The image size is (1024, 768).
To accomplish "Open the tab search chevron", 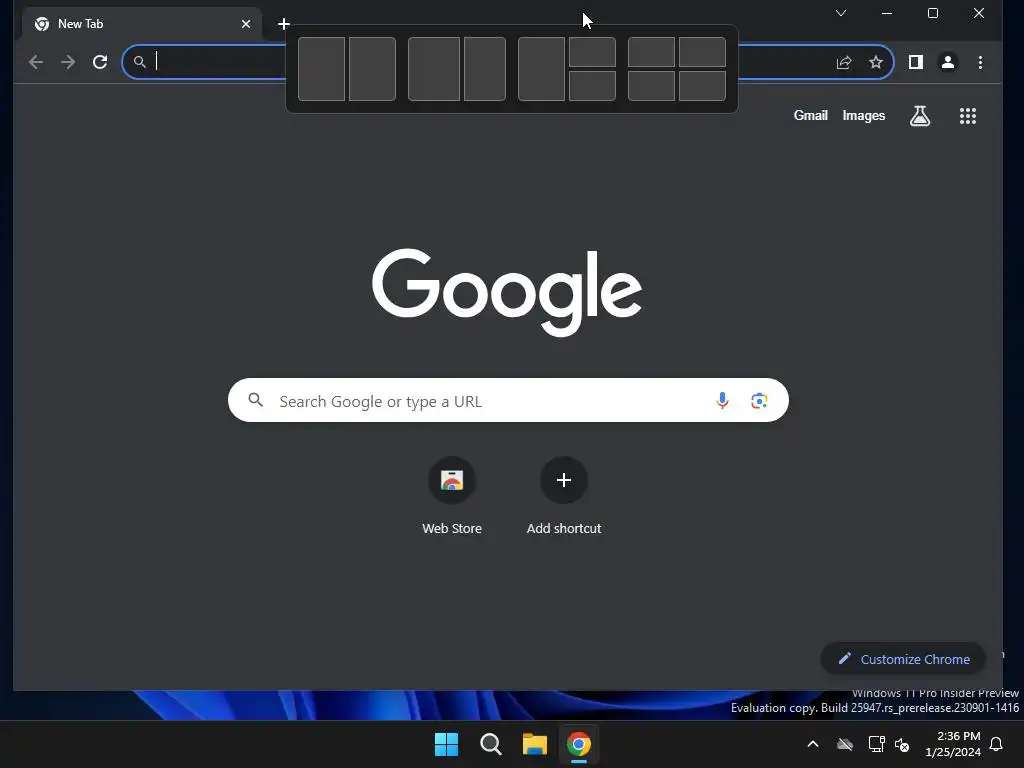I will click(841, 13).
